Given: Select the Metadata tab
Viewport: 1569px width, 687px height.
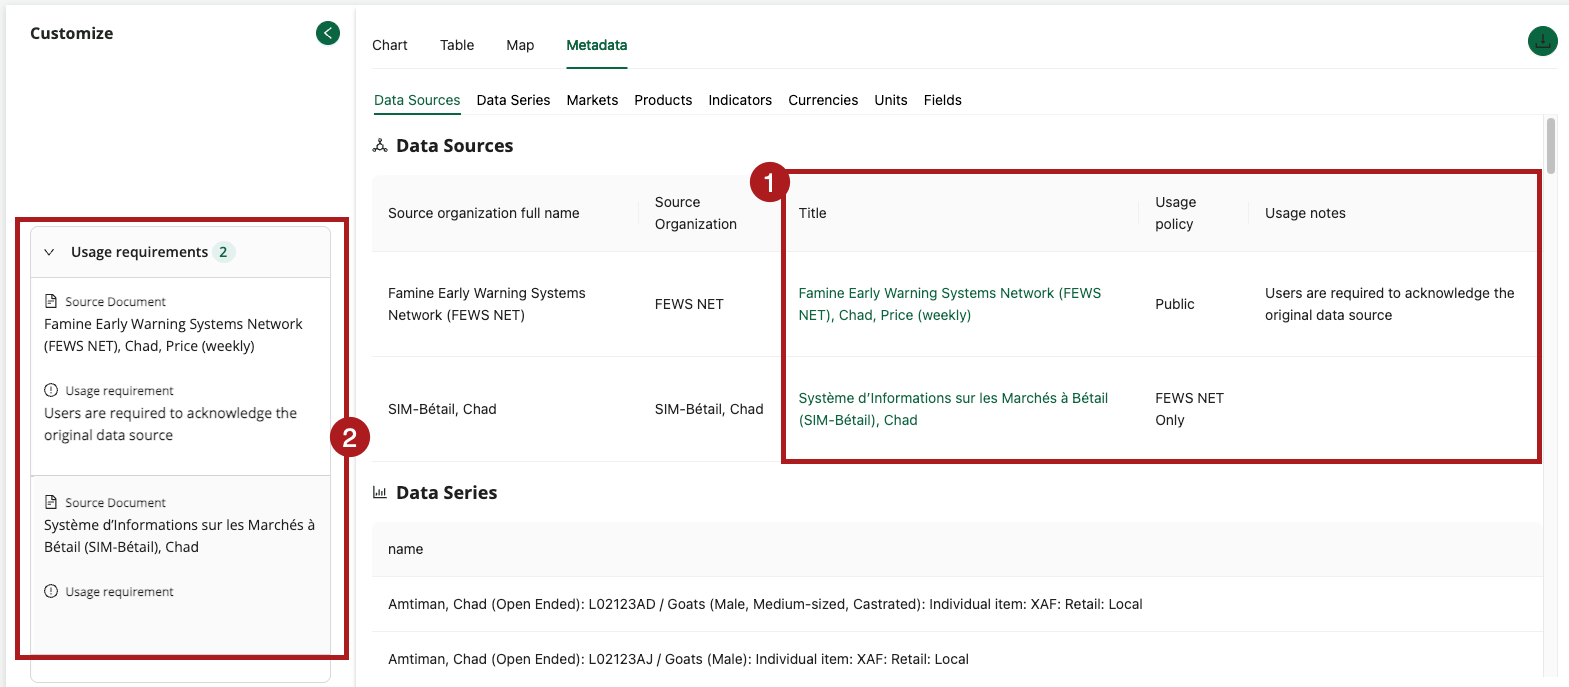Looking at the screenshot, I should point(597,45).
